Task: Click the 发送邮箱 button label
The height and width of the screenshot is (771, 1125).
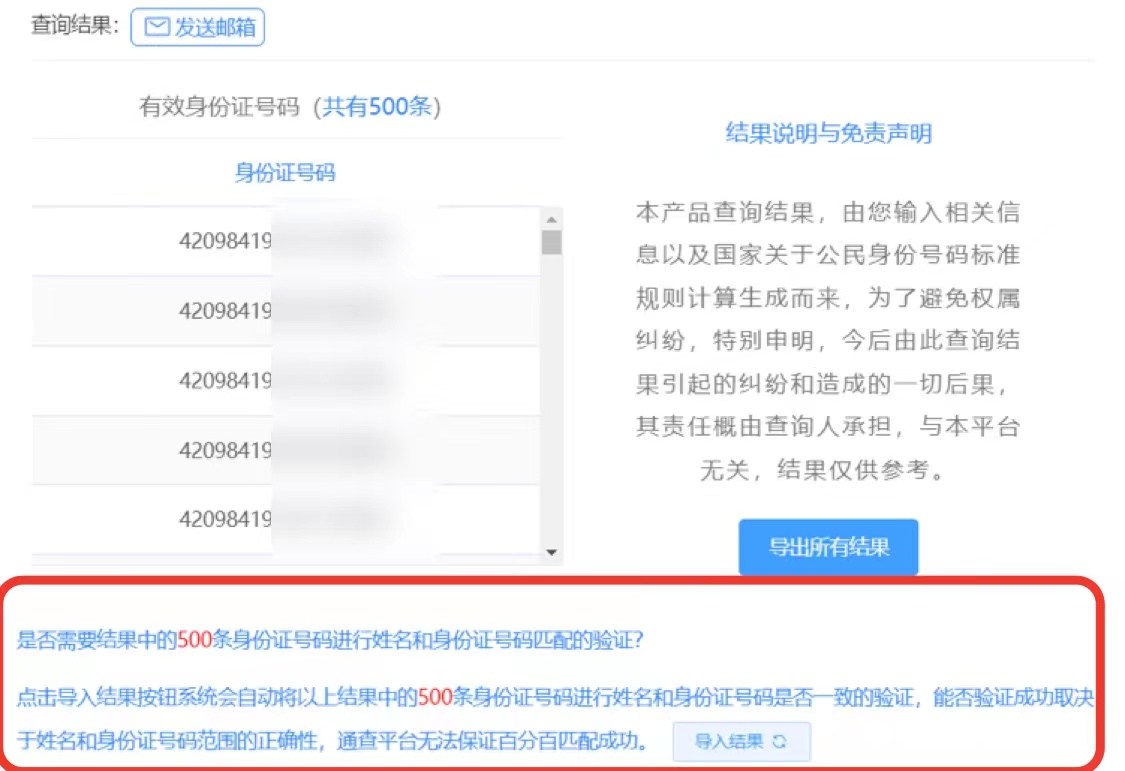Action: pyautogui.click(x=214, y=27)
